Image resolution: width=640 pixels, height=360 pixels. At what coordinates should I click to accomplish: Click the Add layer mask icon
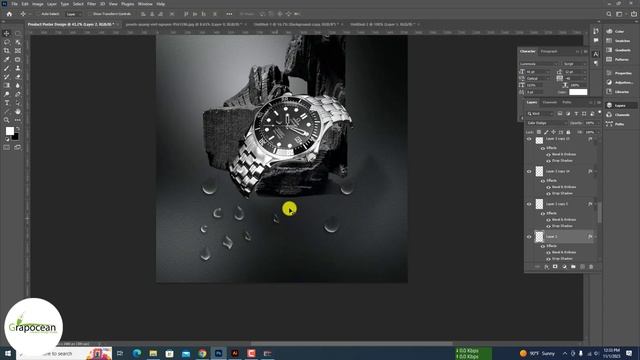coord(555,267)
